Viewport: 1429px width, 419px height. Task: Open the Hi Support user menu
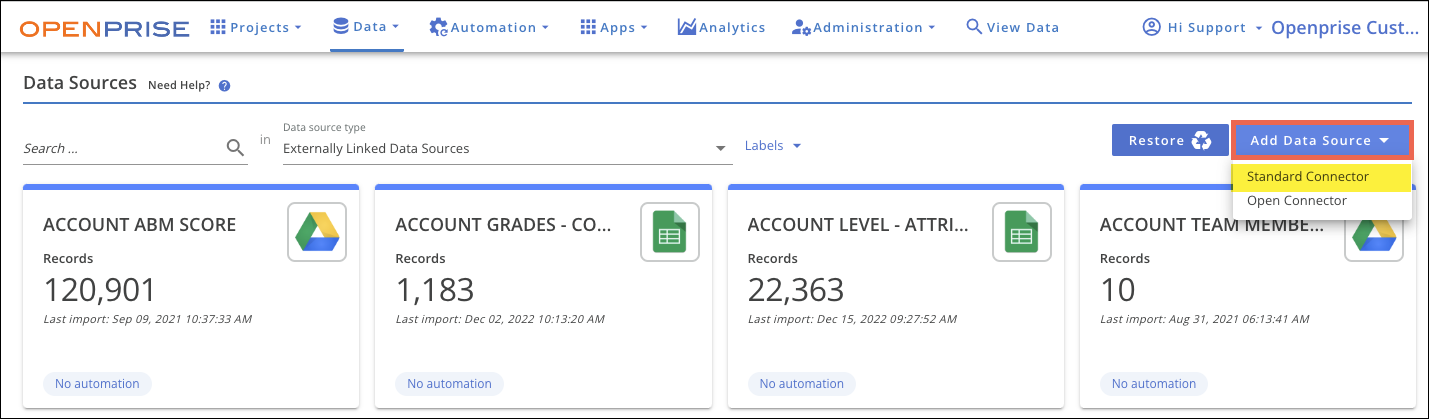tap(1200, 28)
